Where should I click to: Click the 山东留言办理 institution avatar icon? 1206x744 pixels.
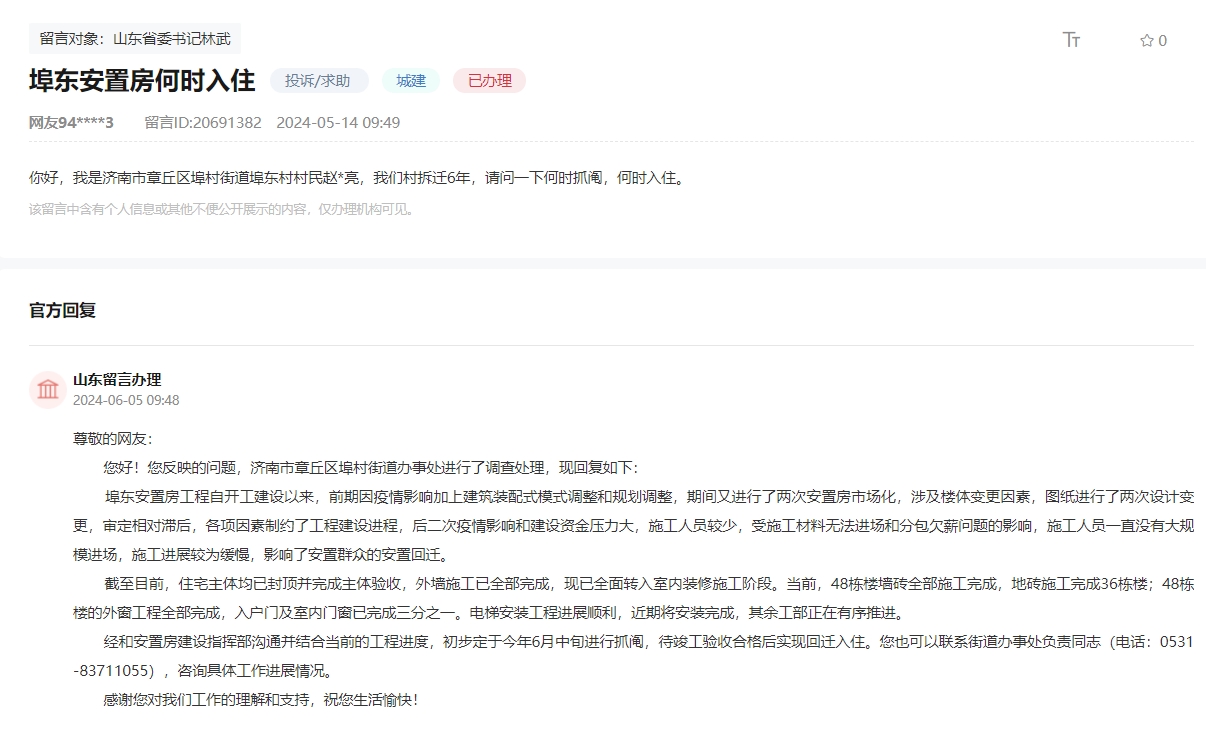pos(48,390)
